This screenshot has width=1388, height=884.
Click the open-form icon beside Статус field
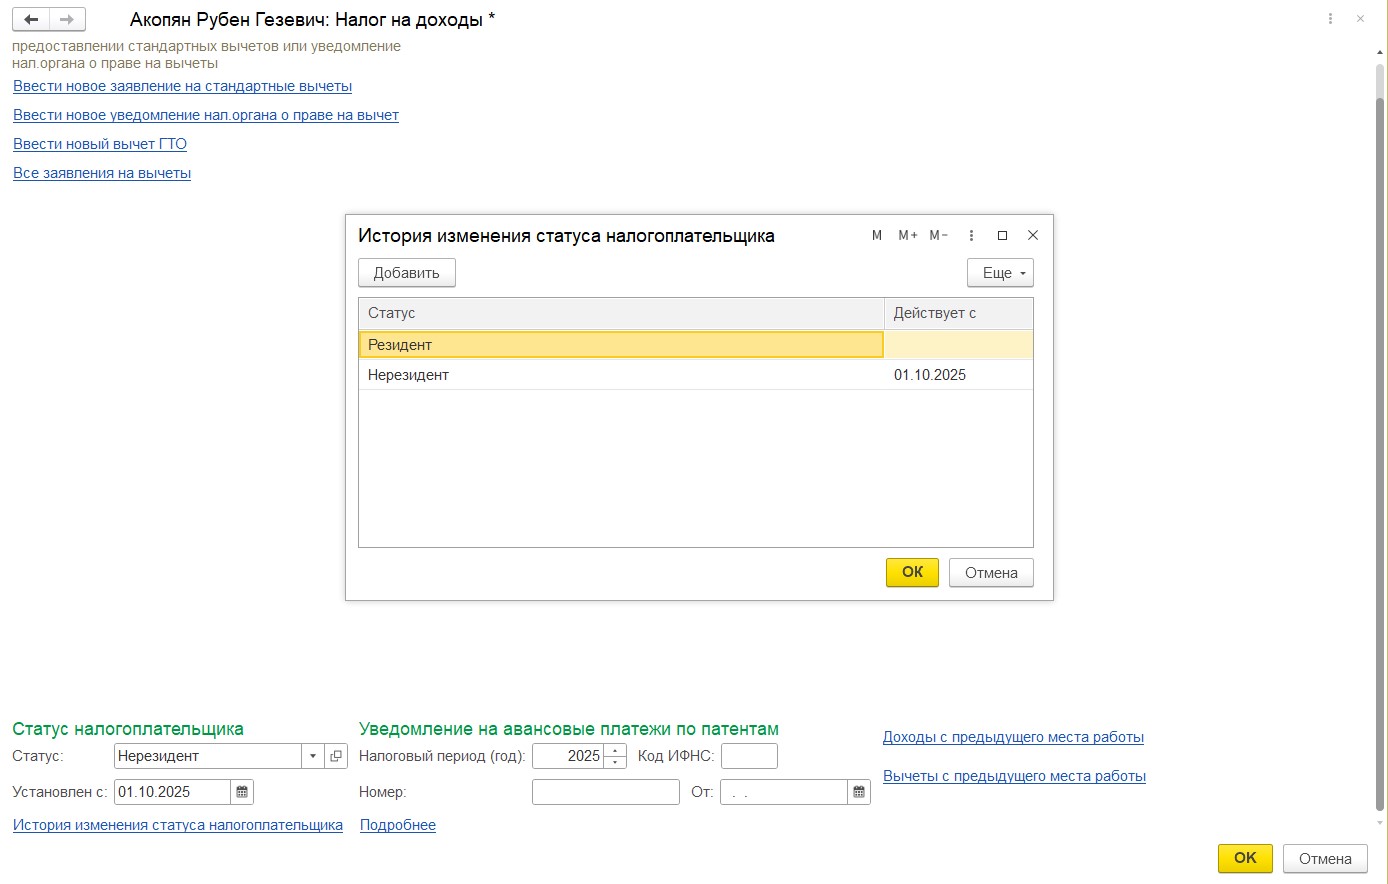(336, 756)
